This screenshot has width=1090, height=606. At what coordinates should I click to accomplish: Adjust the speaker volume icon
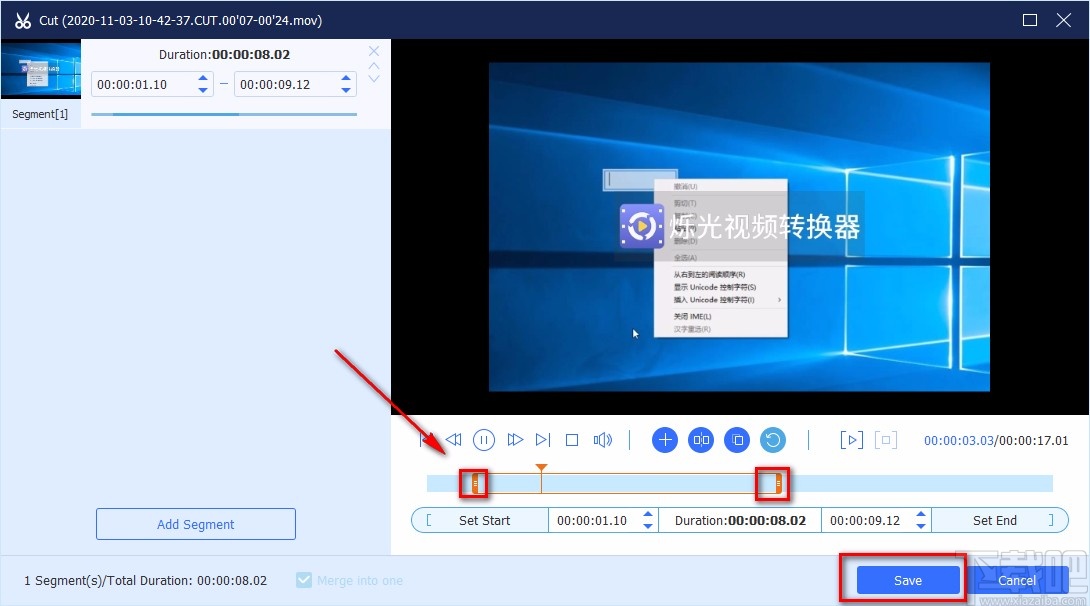606,439
